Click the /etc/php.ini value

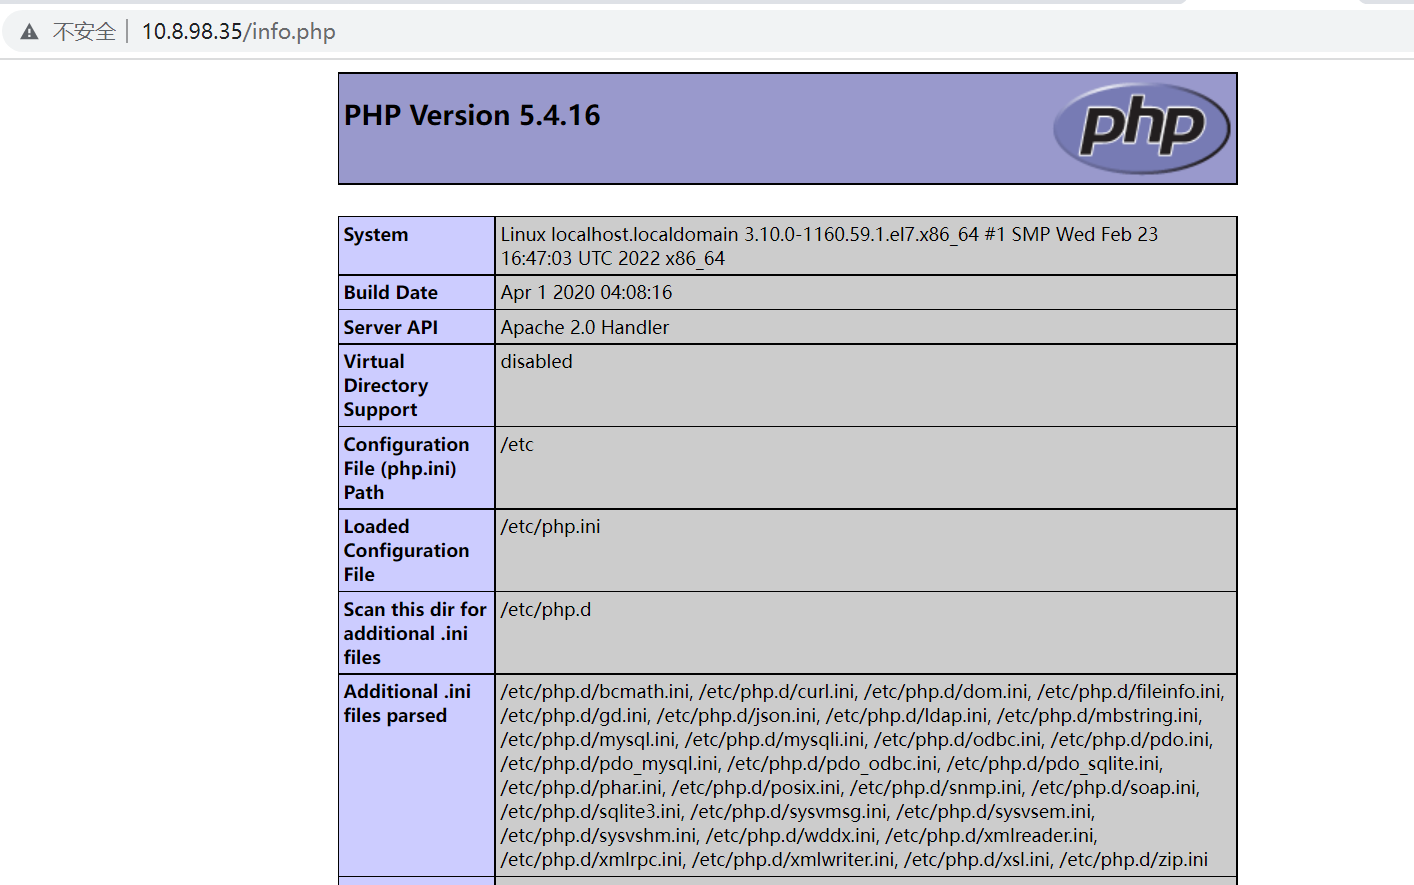[x=550, y=527]
